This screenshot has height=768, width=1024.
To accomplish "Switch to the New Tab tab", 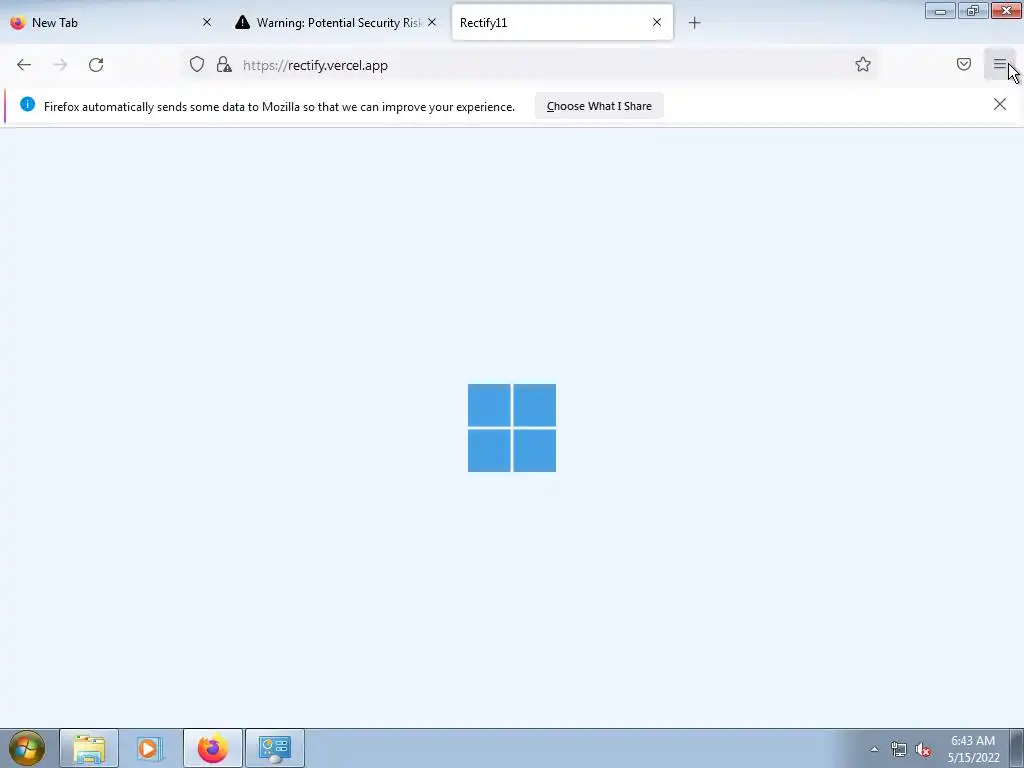I will tap(112, 22).
